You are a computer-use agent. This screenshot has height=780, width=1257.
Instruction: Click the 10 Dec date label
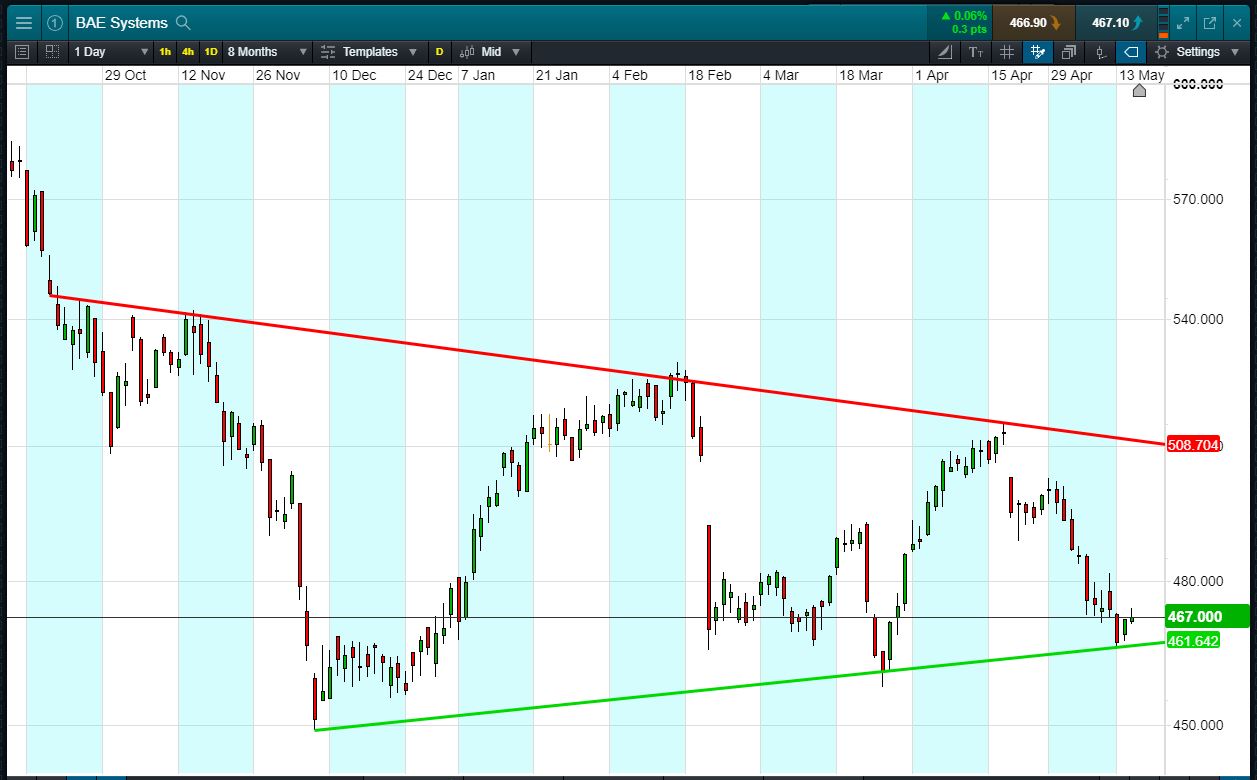point(354,75)
